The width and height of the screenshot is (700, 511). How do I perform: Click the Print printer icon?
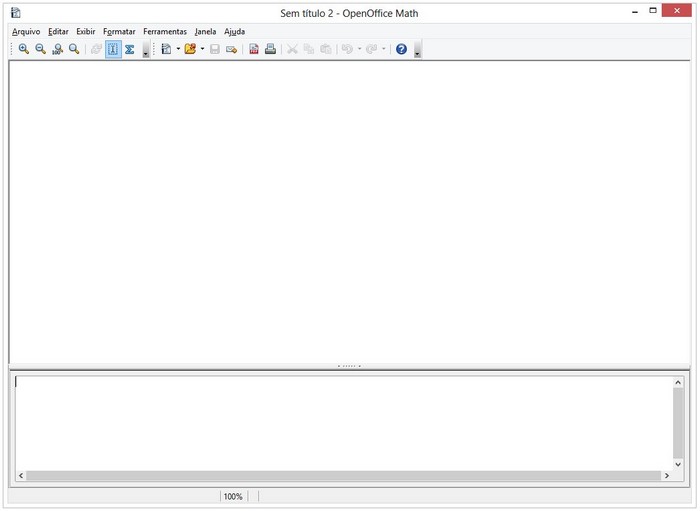[270, 49]
